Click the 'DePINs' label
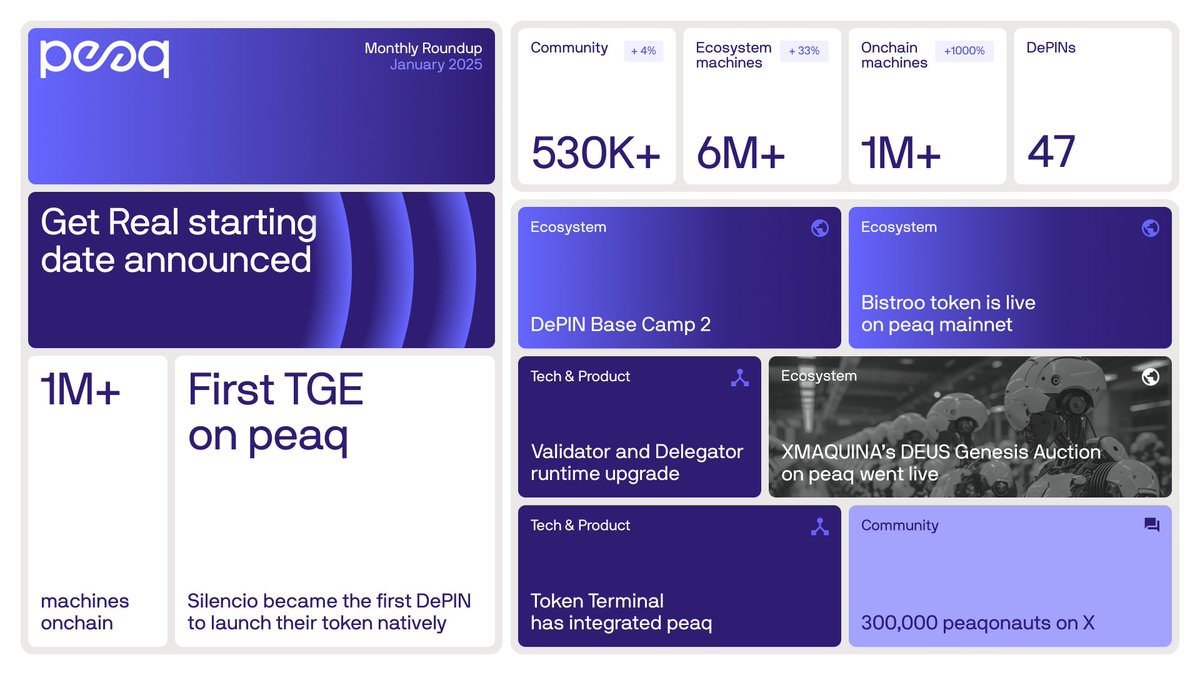 1051,48
